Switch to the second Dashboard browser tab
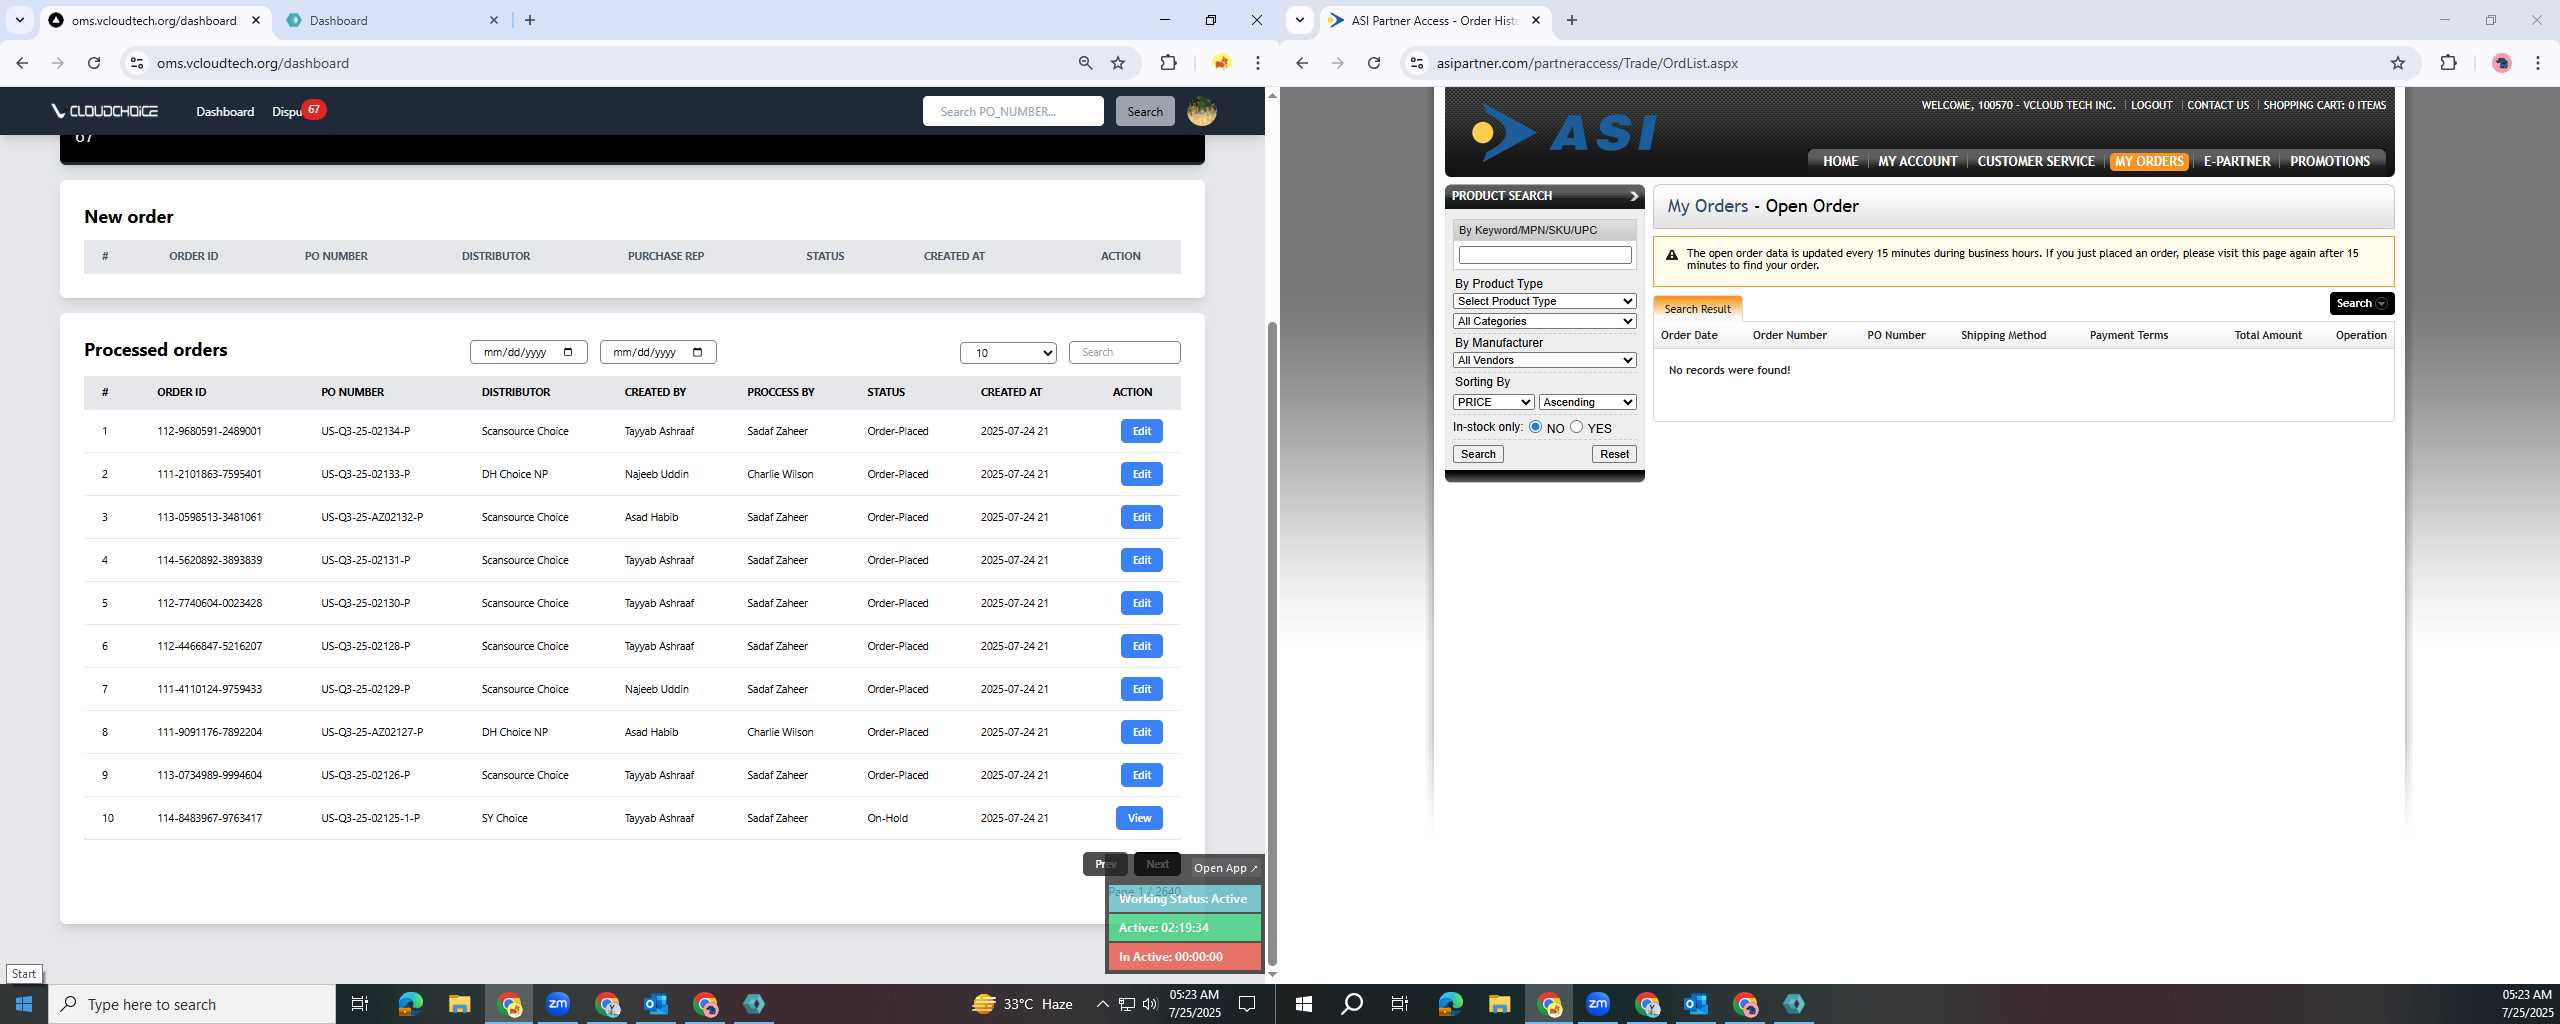This screenshot has height=1024, width=2560. point(390,20)
